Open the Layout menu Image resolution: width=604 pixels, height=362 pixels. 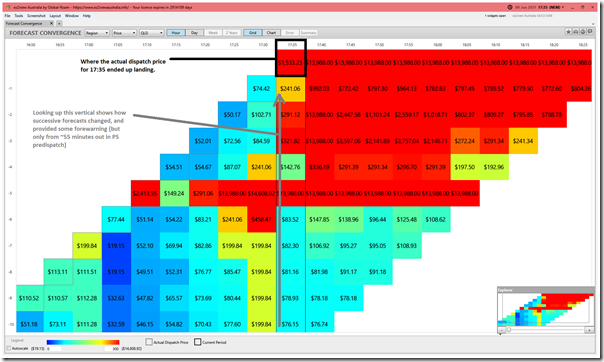tap(55, 16)
